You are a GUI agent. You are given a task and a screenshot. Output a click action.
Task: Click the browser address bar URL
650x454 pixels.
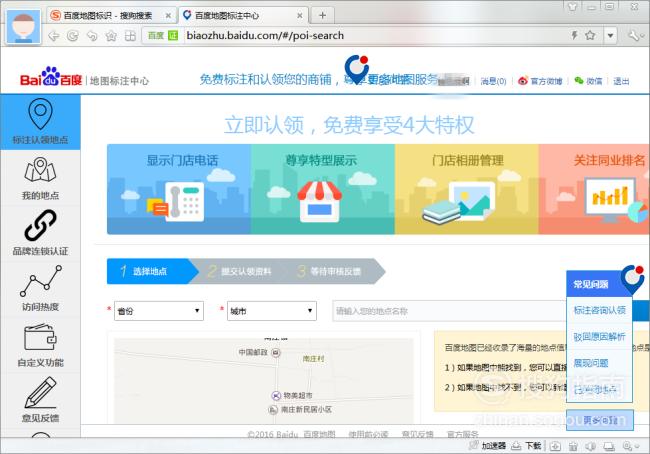tap(265, 36)
